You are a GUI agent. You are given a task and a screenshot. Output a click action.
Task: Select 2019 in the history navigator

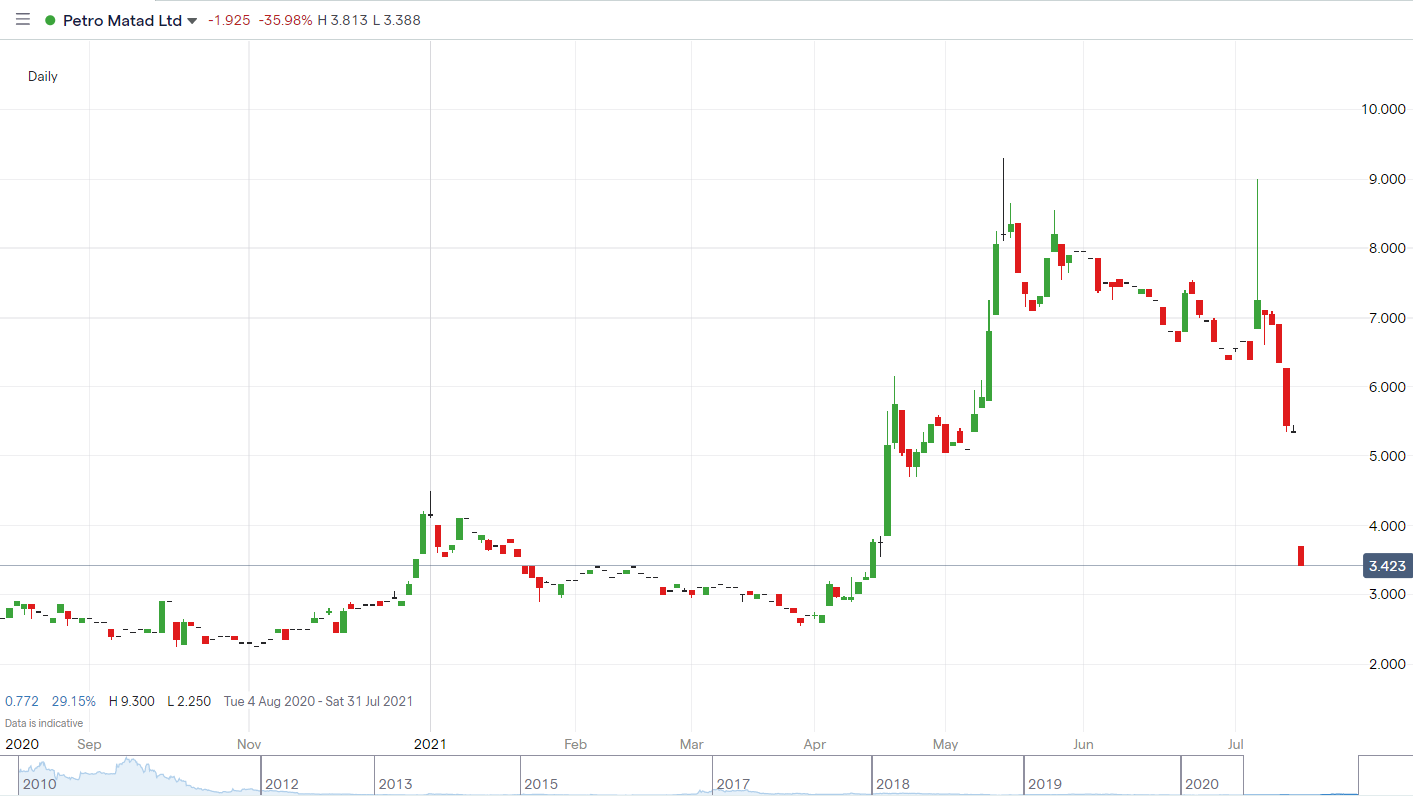tap(1044, 784)
